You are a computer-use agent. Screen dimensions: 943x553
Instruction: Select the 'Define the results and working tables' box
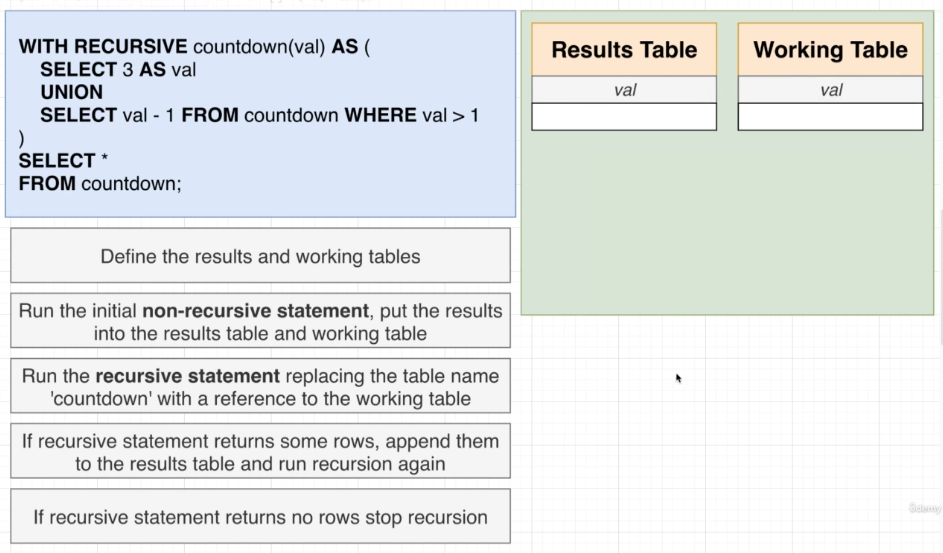pyautogui.click(x=260, y=256)
